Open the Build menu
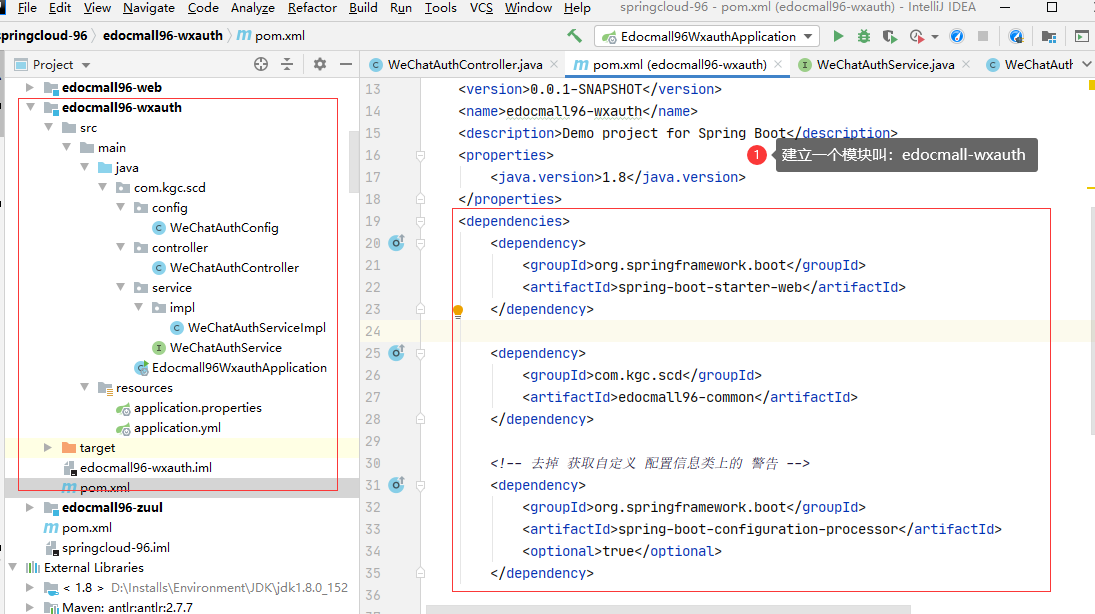This screenshot has height=614, width=1095. click(363, 8)
